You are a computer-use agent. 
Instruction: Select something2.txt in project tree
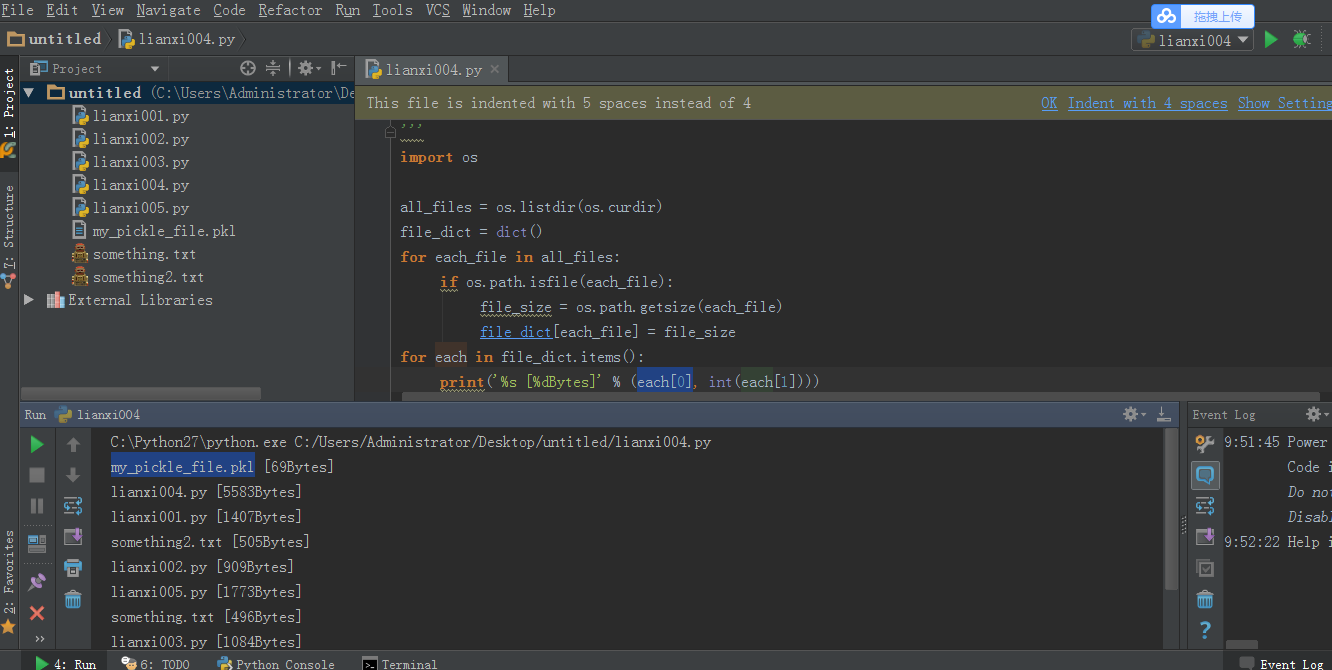(x=138, y=277)
